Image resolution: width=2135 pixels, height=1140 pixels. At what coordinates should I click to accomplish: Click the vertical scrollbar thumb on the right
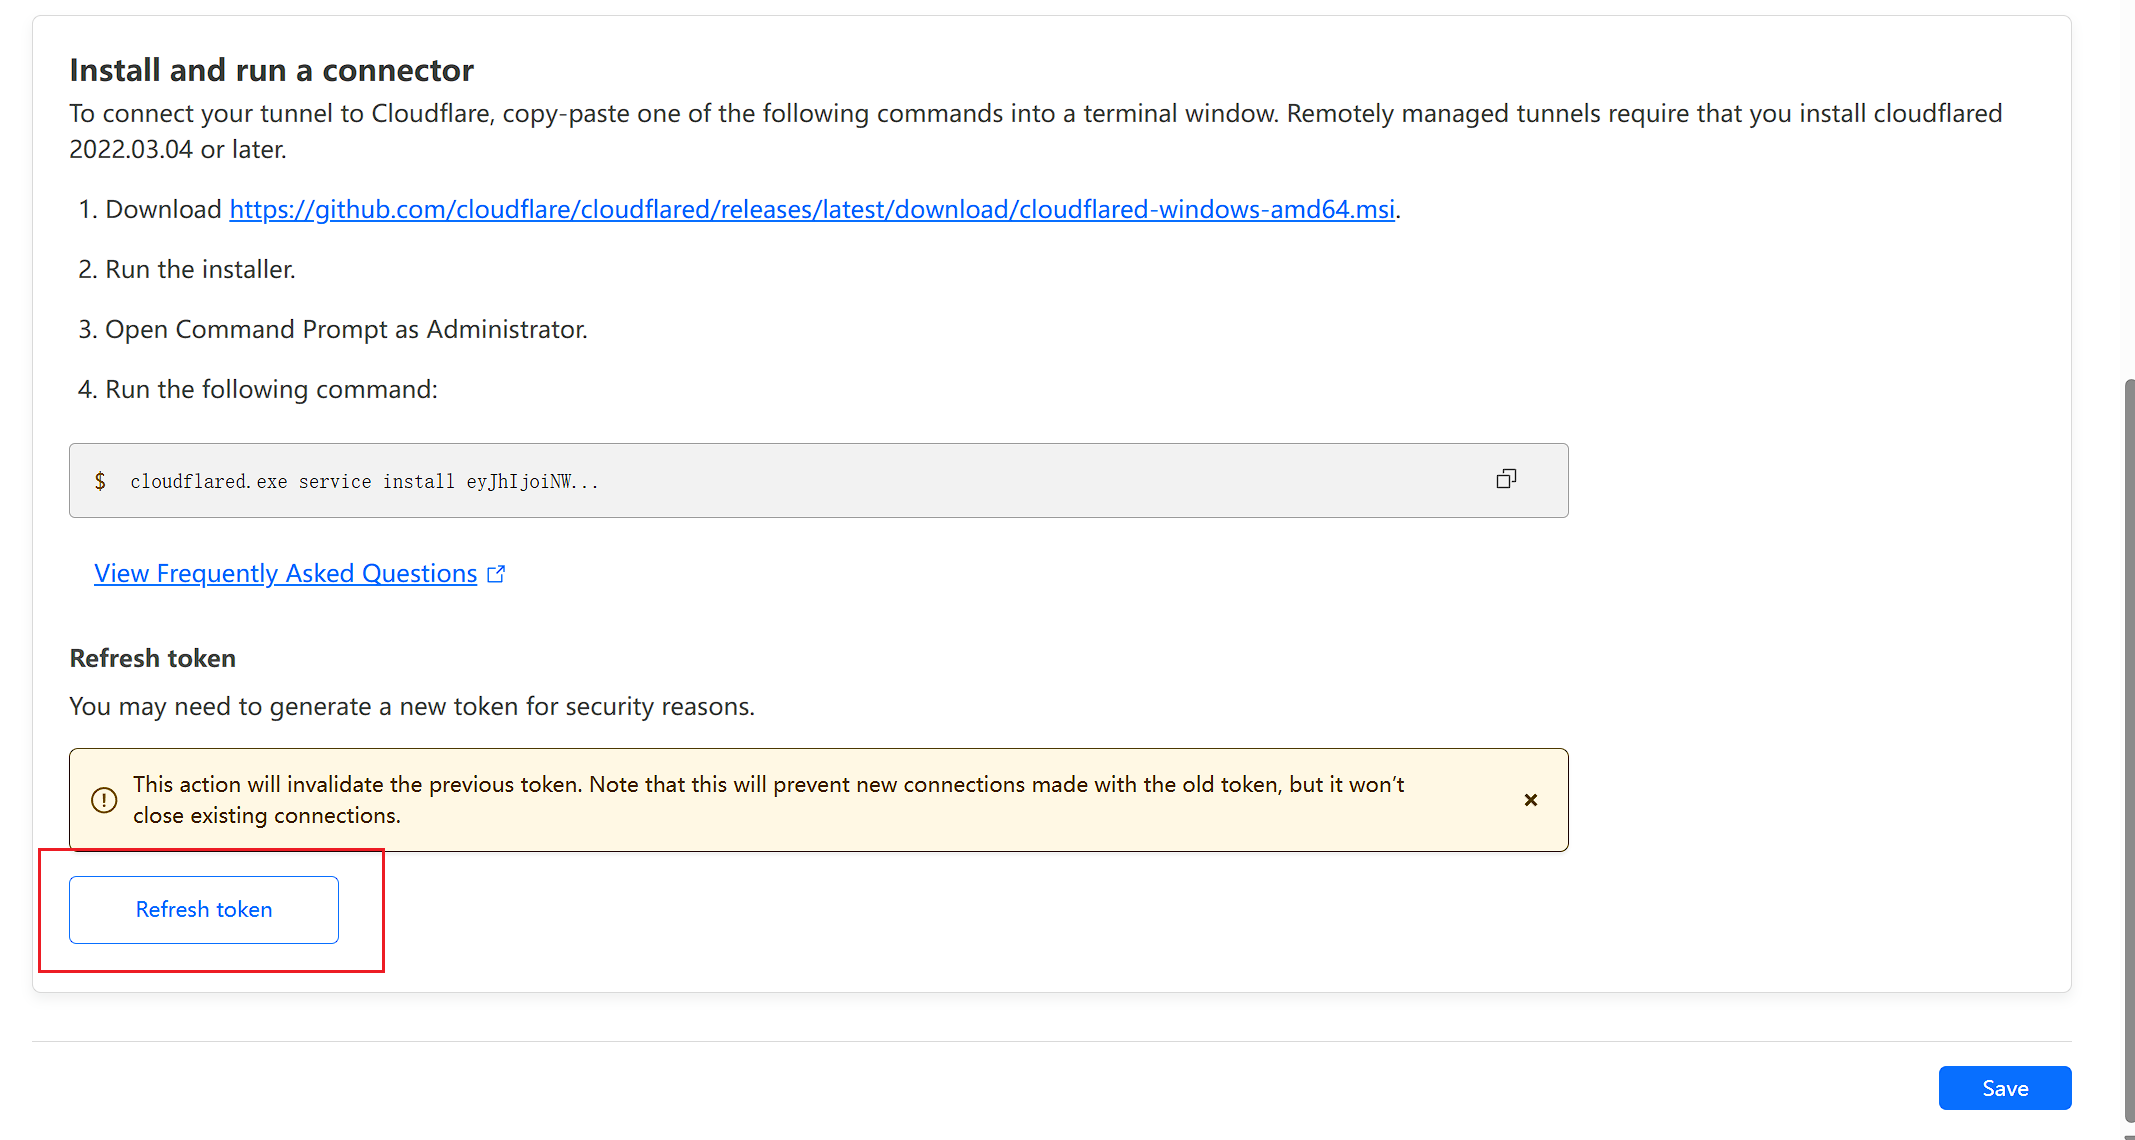[x=2128, y=750]
